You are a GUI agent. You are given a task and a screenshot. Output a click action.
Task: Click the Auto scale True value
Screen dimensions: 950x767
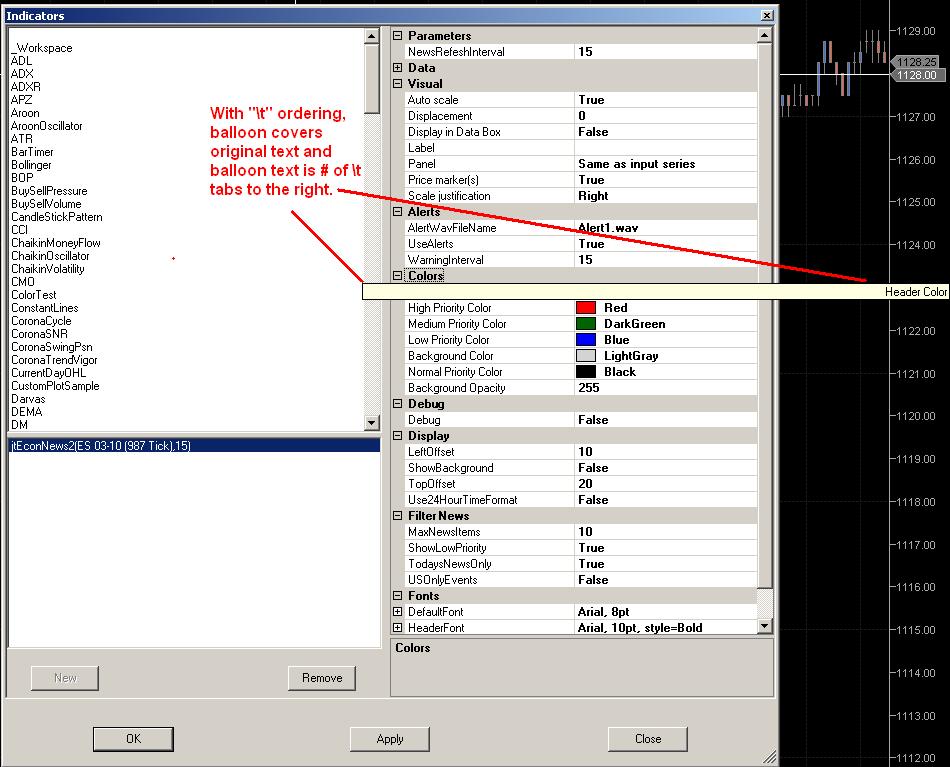click(x=666, y=100)
